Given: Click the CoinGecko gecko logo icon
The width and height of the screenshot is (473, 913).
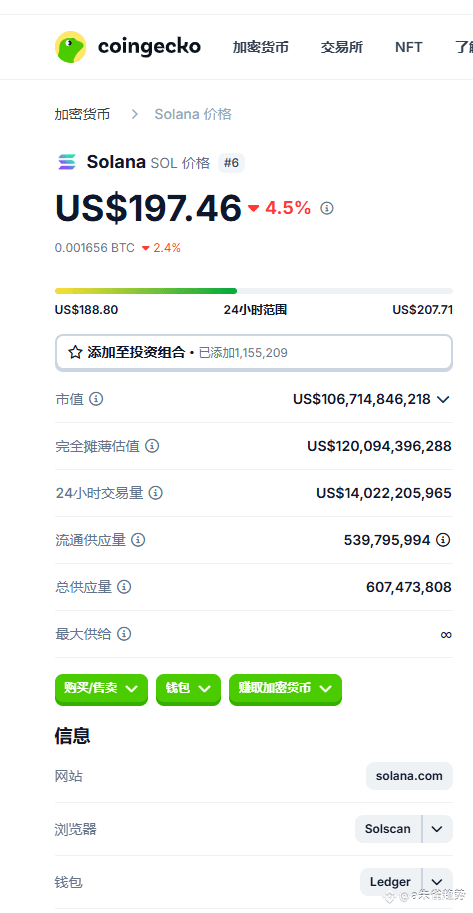Looking at the screenshot, I should (x=70, y=47).
